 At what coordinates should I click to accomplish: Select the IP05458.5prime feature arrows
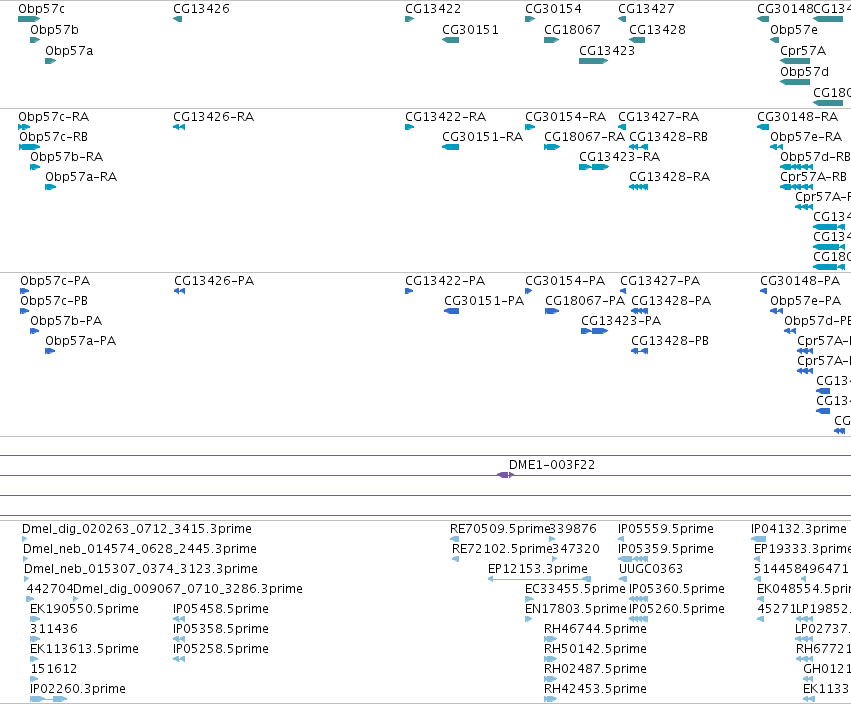179,619
